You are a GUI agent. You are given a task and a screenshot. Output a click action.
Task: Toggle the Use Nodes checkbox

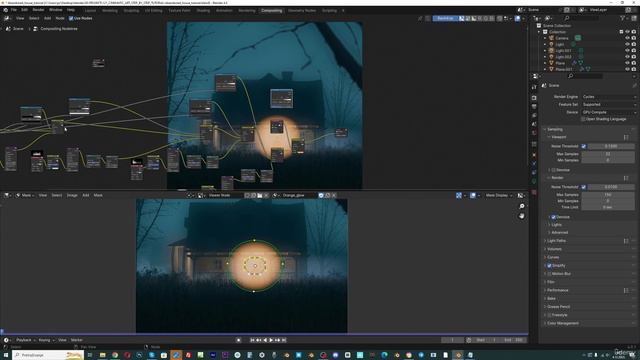[x=71, y=18]
